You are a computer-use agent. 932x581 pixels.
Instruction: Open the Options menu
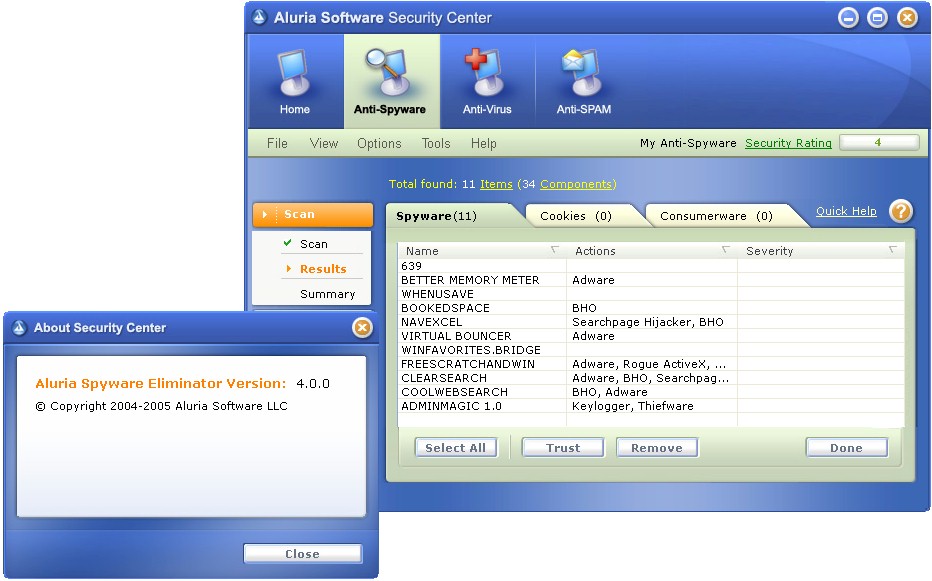[379, 143]
